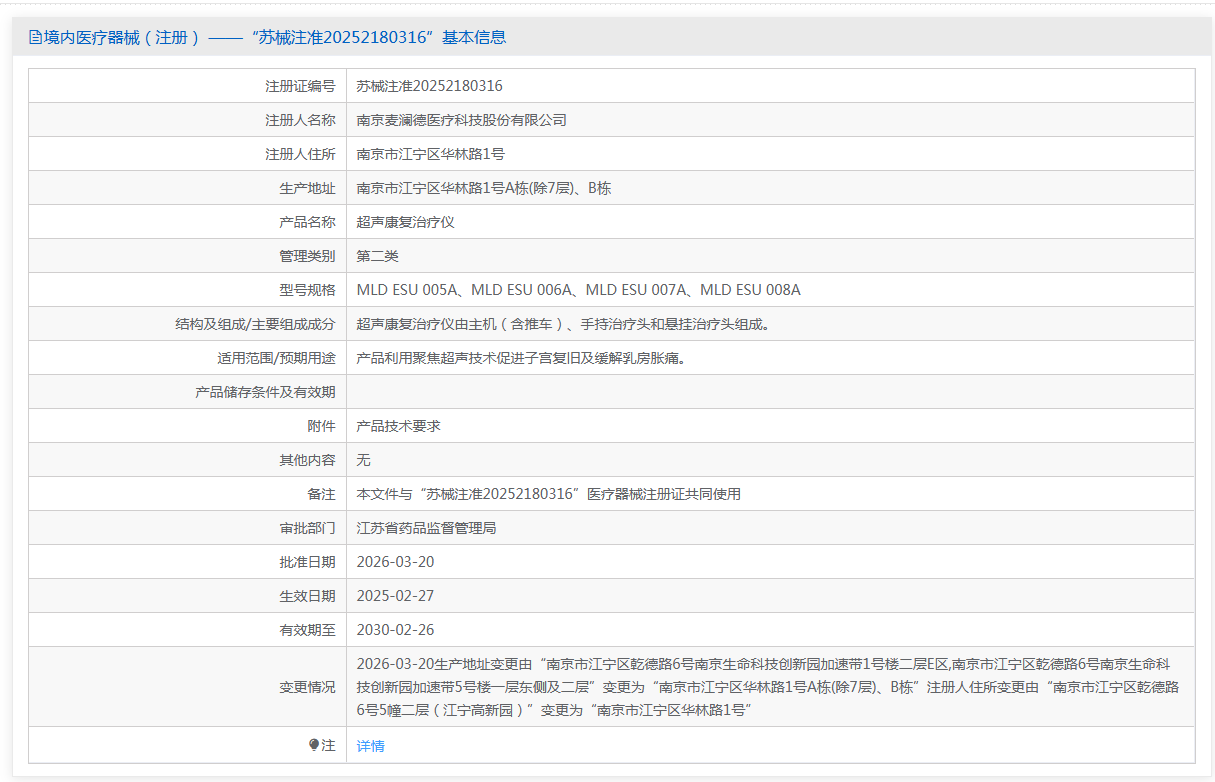Viewport: 1215px width, 782px height.
Task: Select expiry date 2030-02-26
Action: [396, 630]
